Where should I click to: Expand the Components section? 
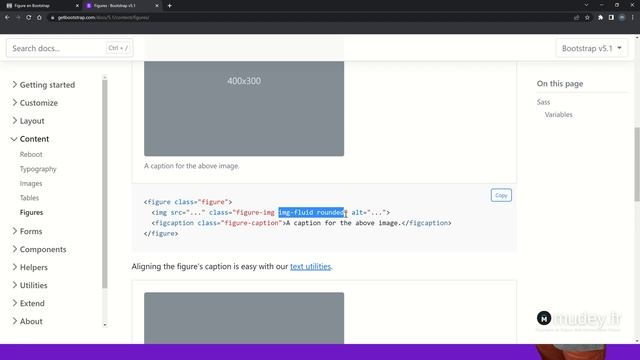point(39,249)
